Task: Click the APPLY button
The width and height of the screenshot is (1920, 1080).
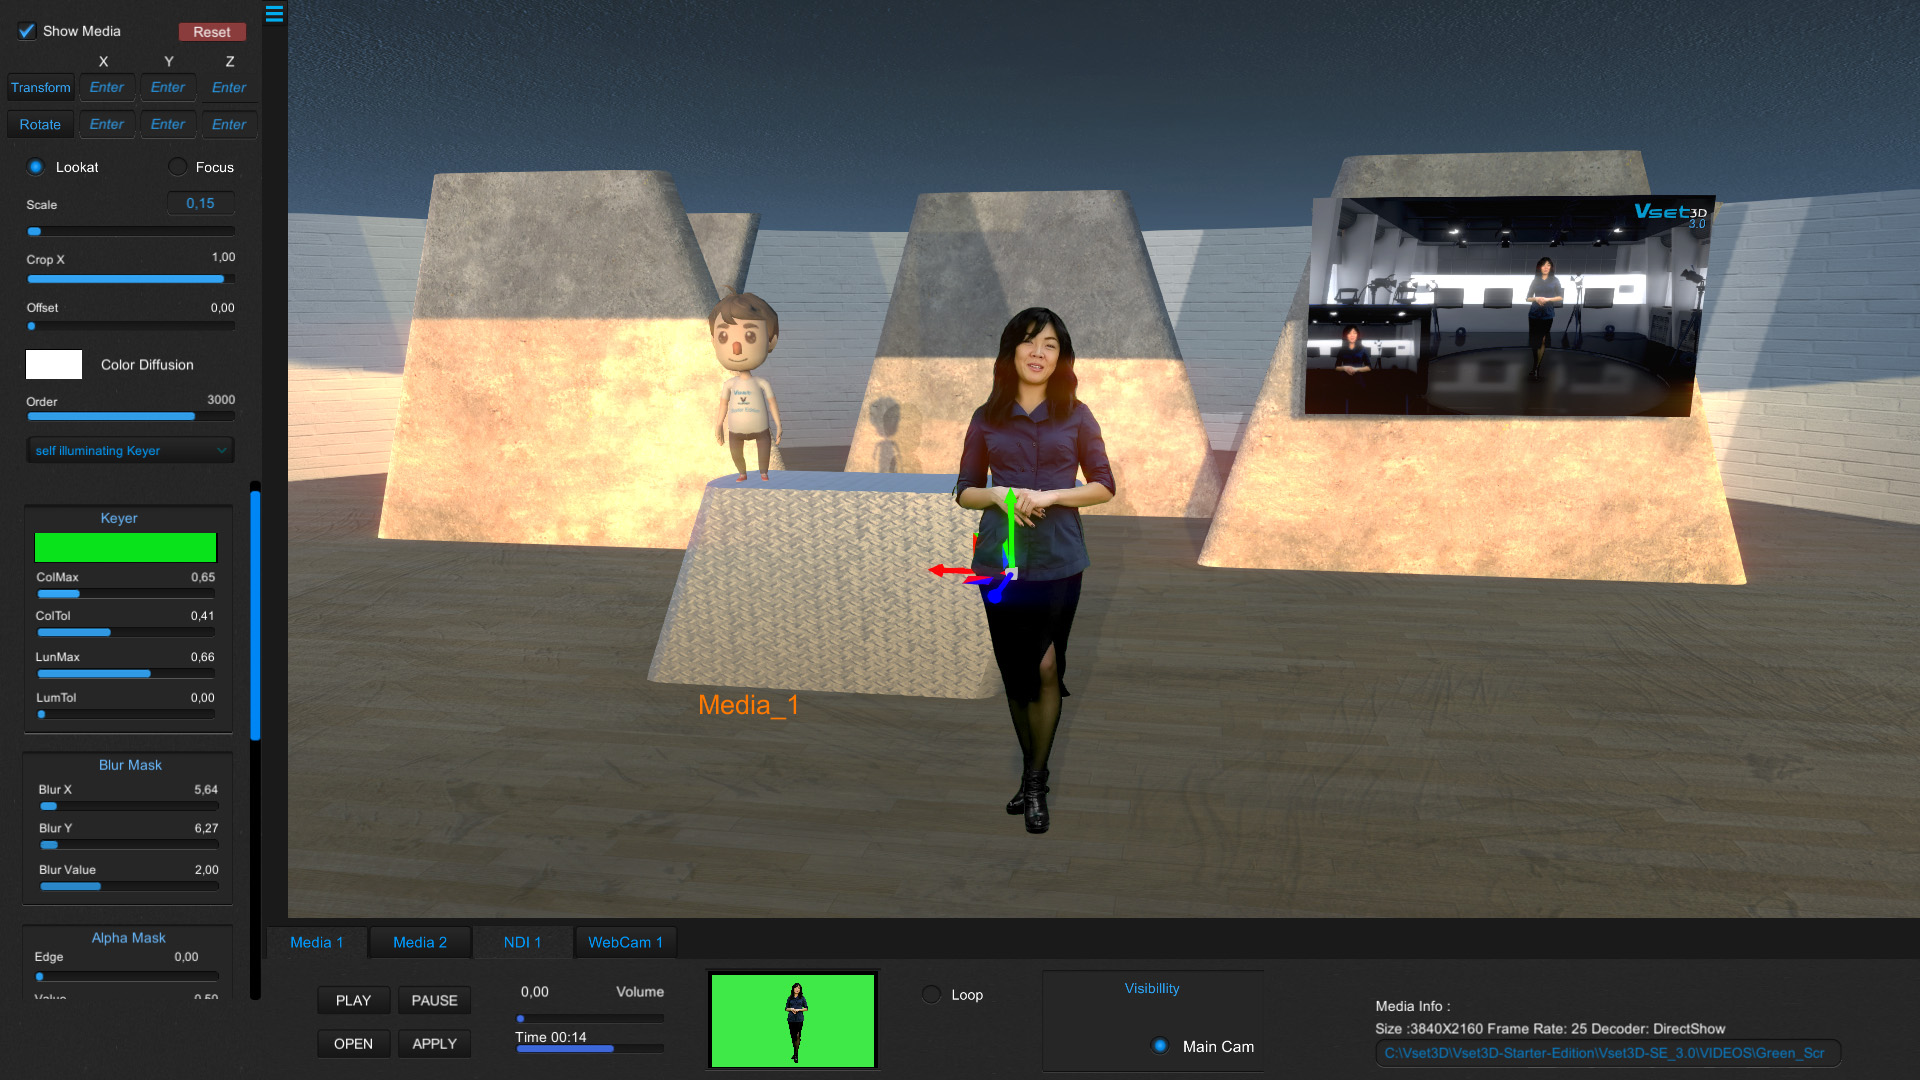Action: [x=435, y=1044]
